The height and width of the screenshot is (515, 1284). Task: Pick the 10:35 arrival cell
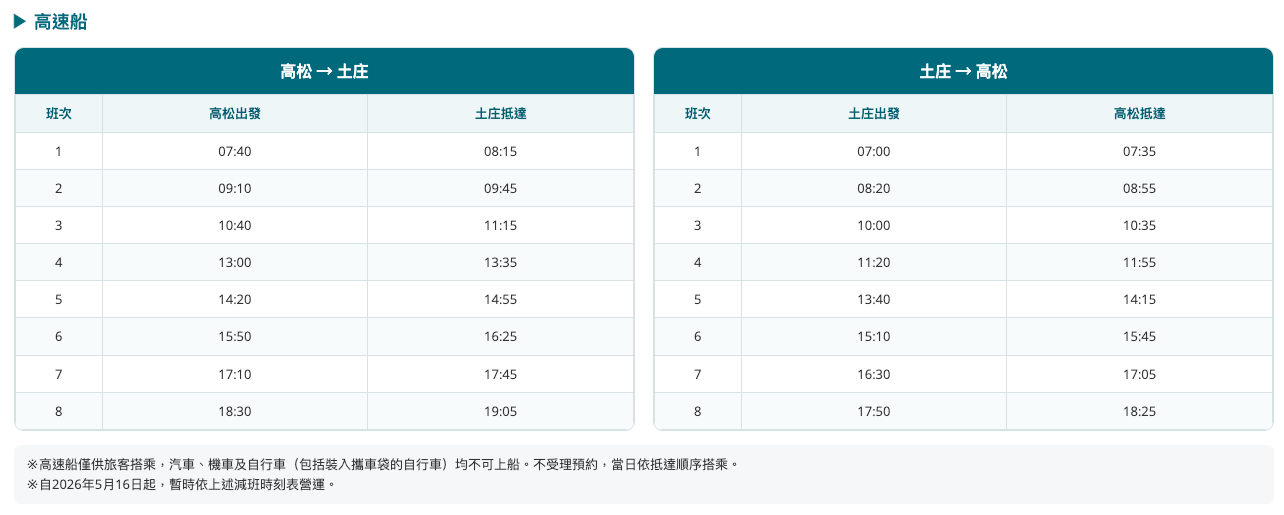[1139, 225]
